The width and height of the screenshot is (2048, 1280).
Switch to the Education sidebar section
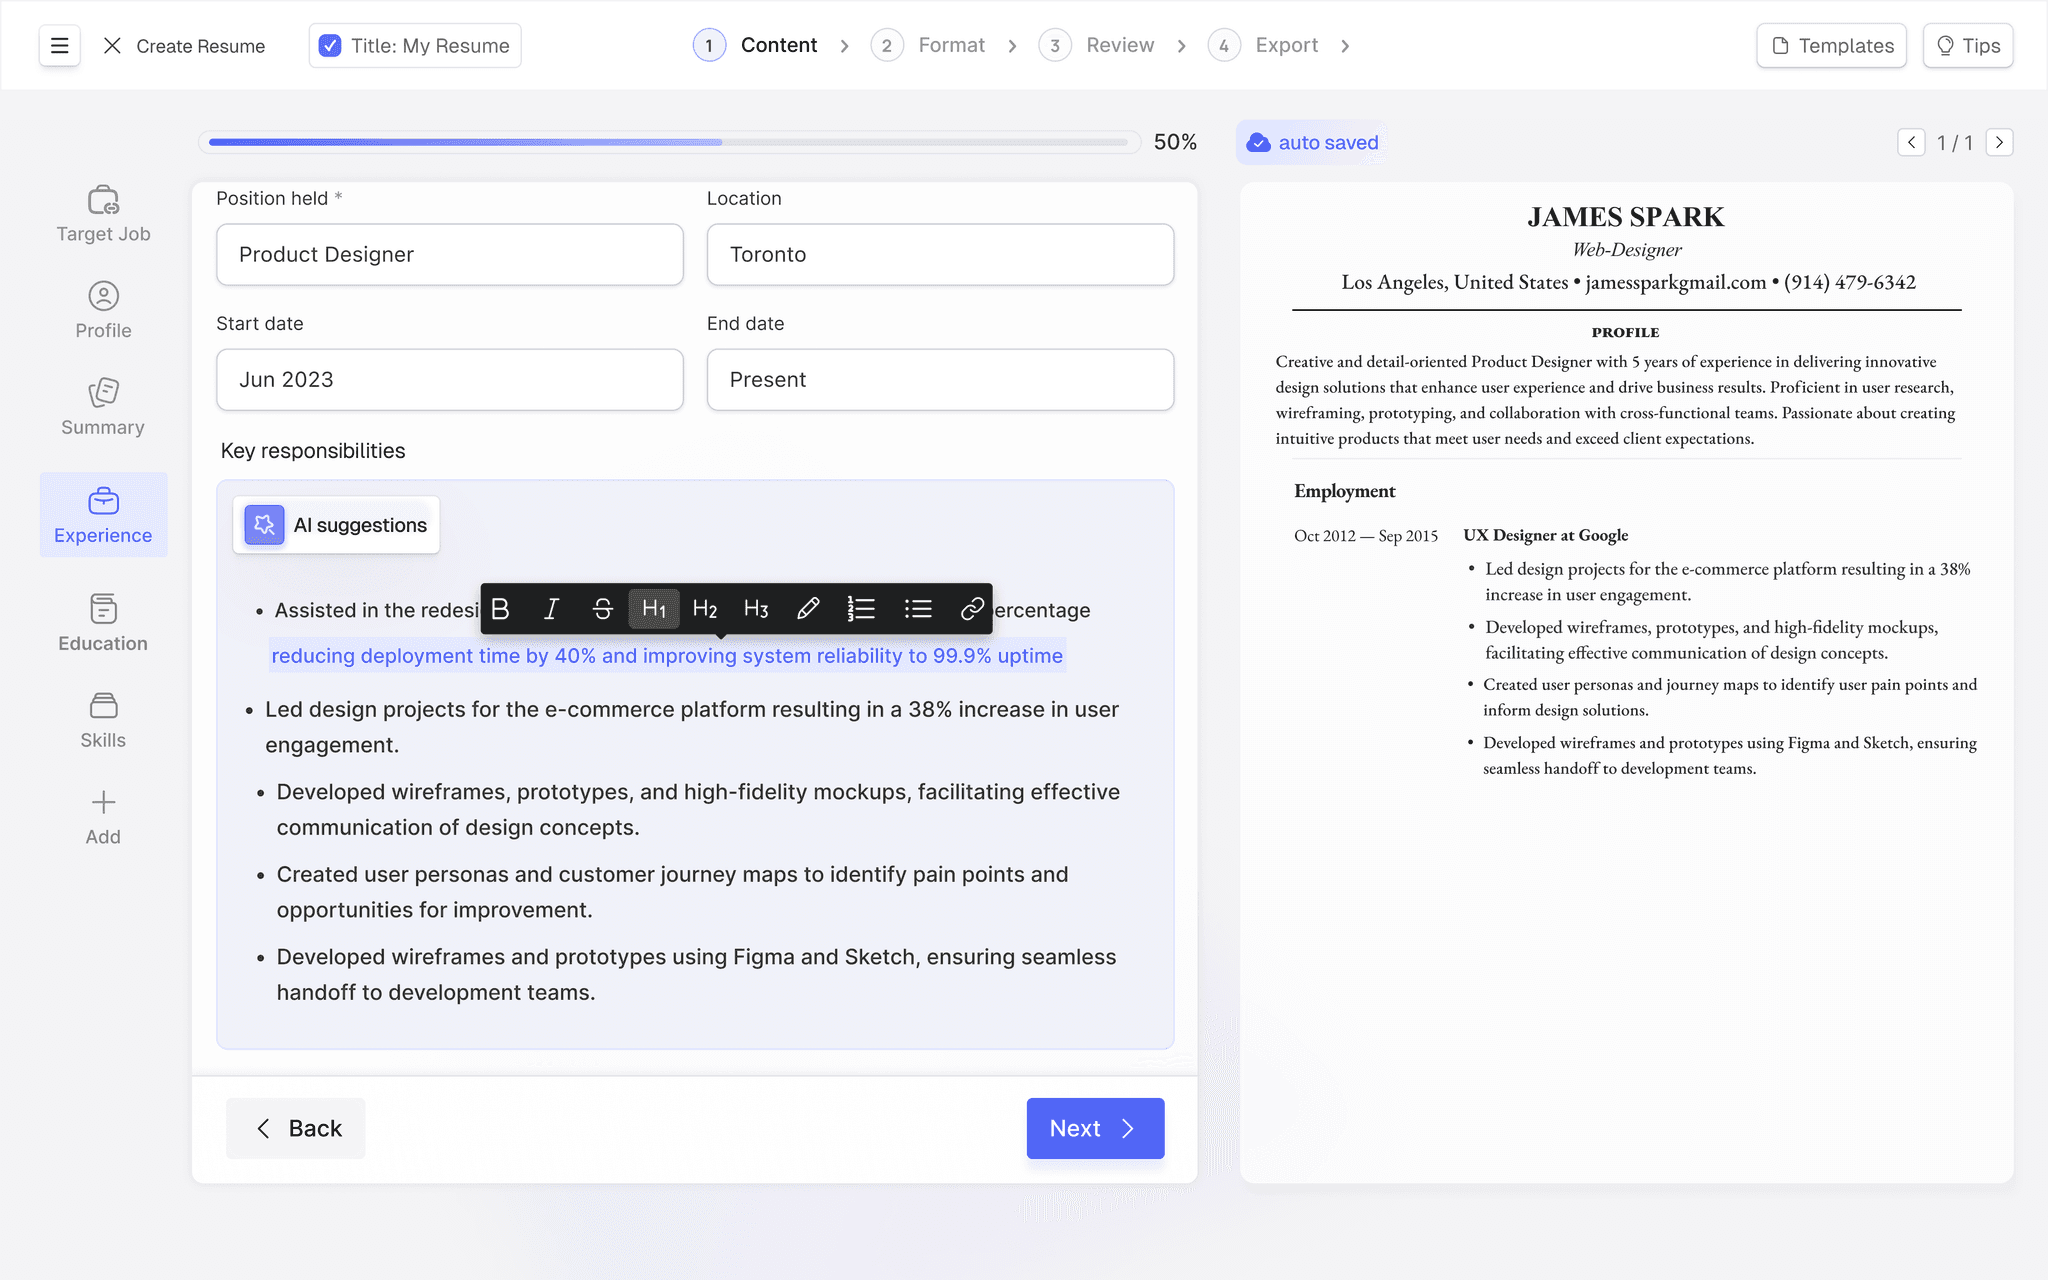(103, 621)
